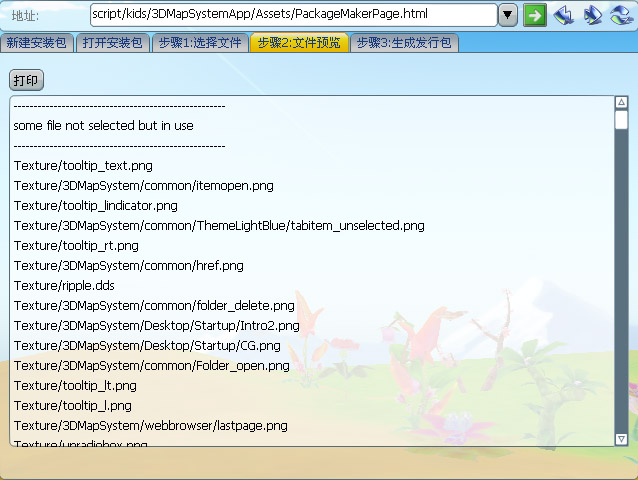
Task: Click the scrollbar up arrow
Action: pos(621,102)
